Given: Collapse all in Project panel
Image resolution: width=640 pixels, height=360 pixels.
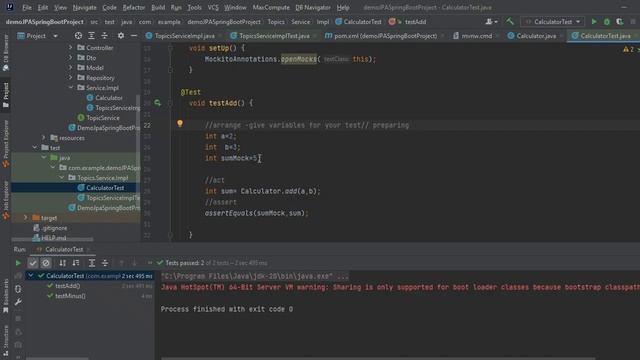Looking at the screenshot, I should 104,36.
